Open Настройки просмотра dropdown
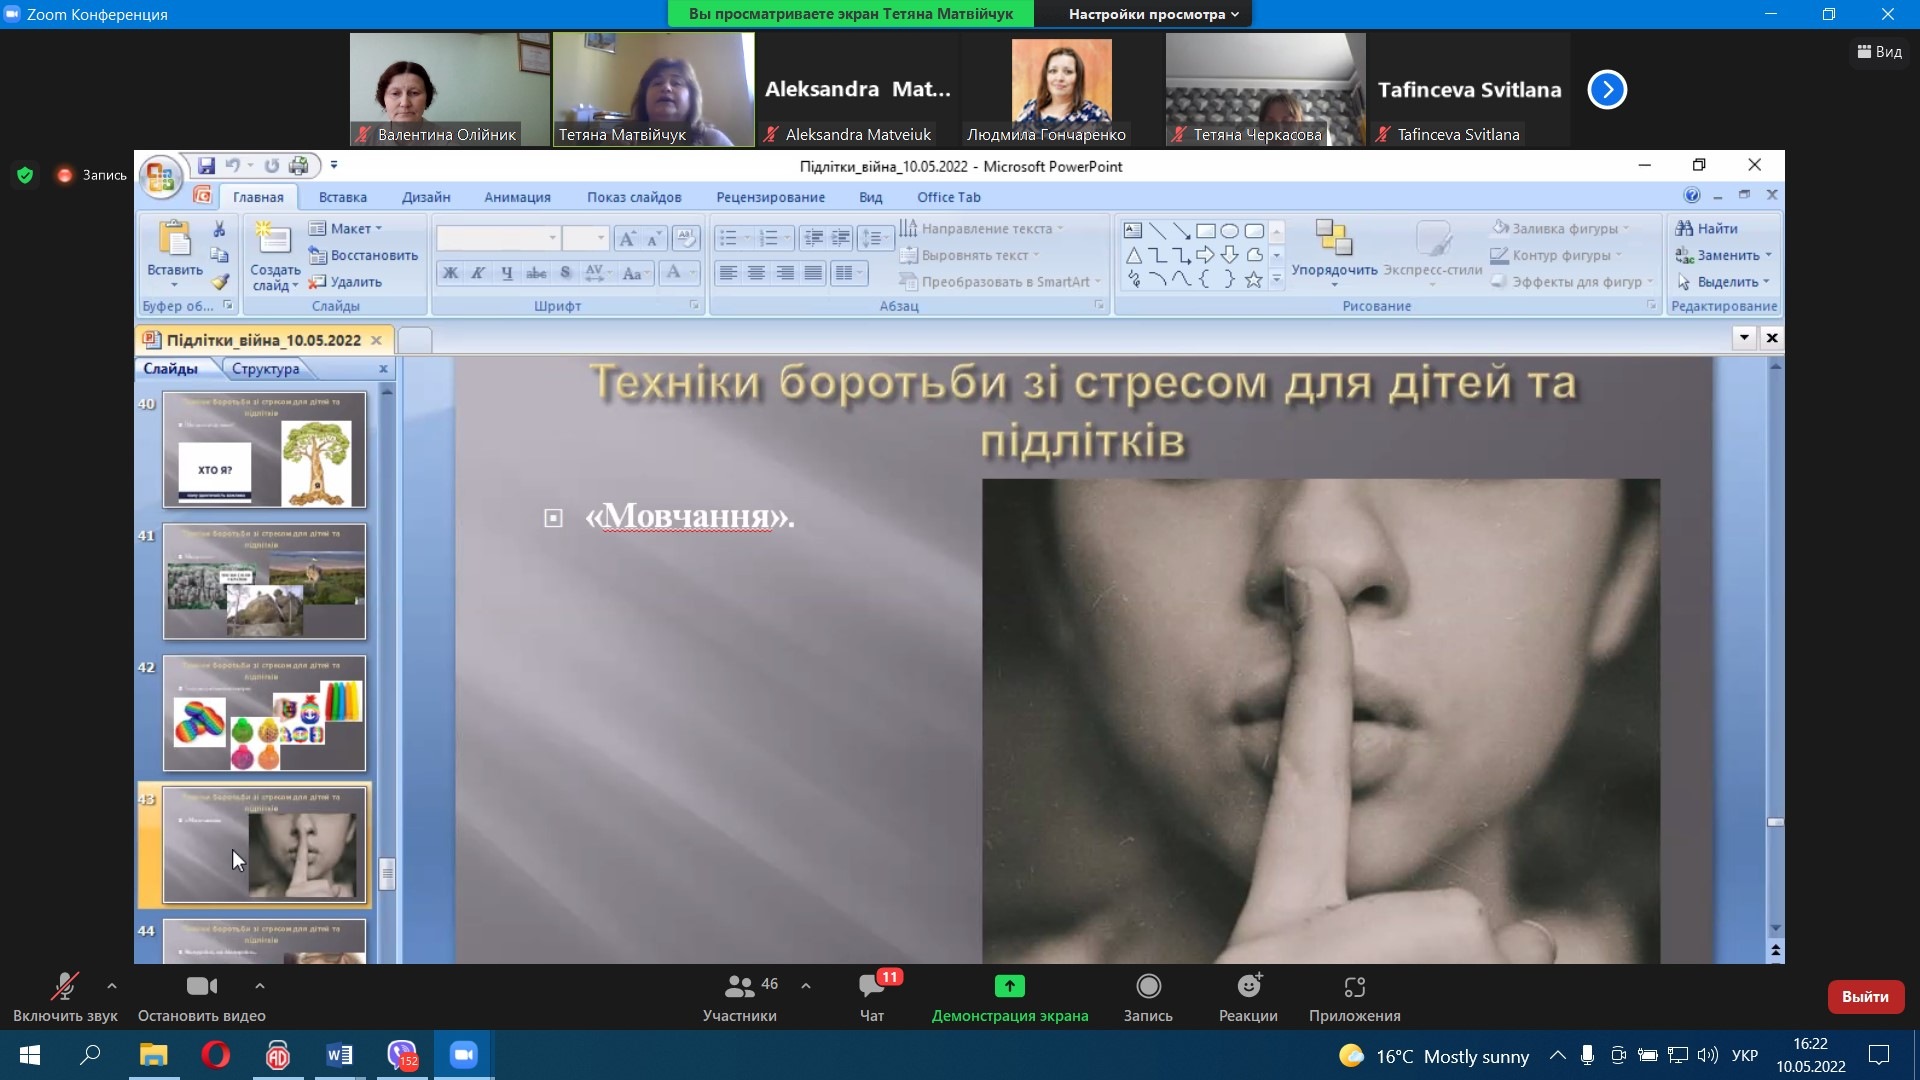1920x1080 pixels. [x=1152, y=14]
